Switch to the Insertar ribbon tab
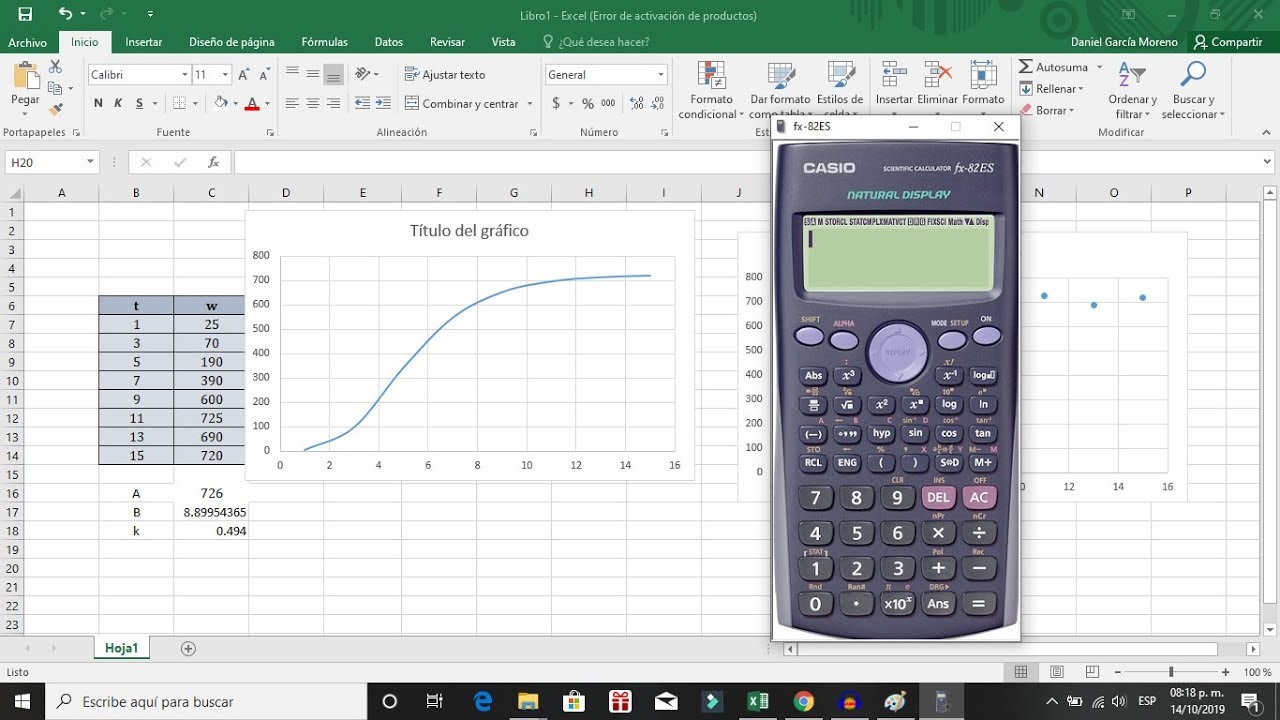Image resolution: width=1280 pixels, height=720 pixels. pyautogui.click(x=144, y=42)
